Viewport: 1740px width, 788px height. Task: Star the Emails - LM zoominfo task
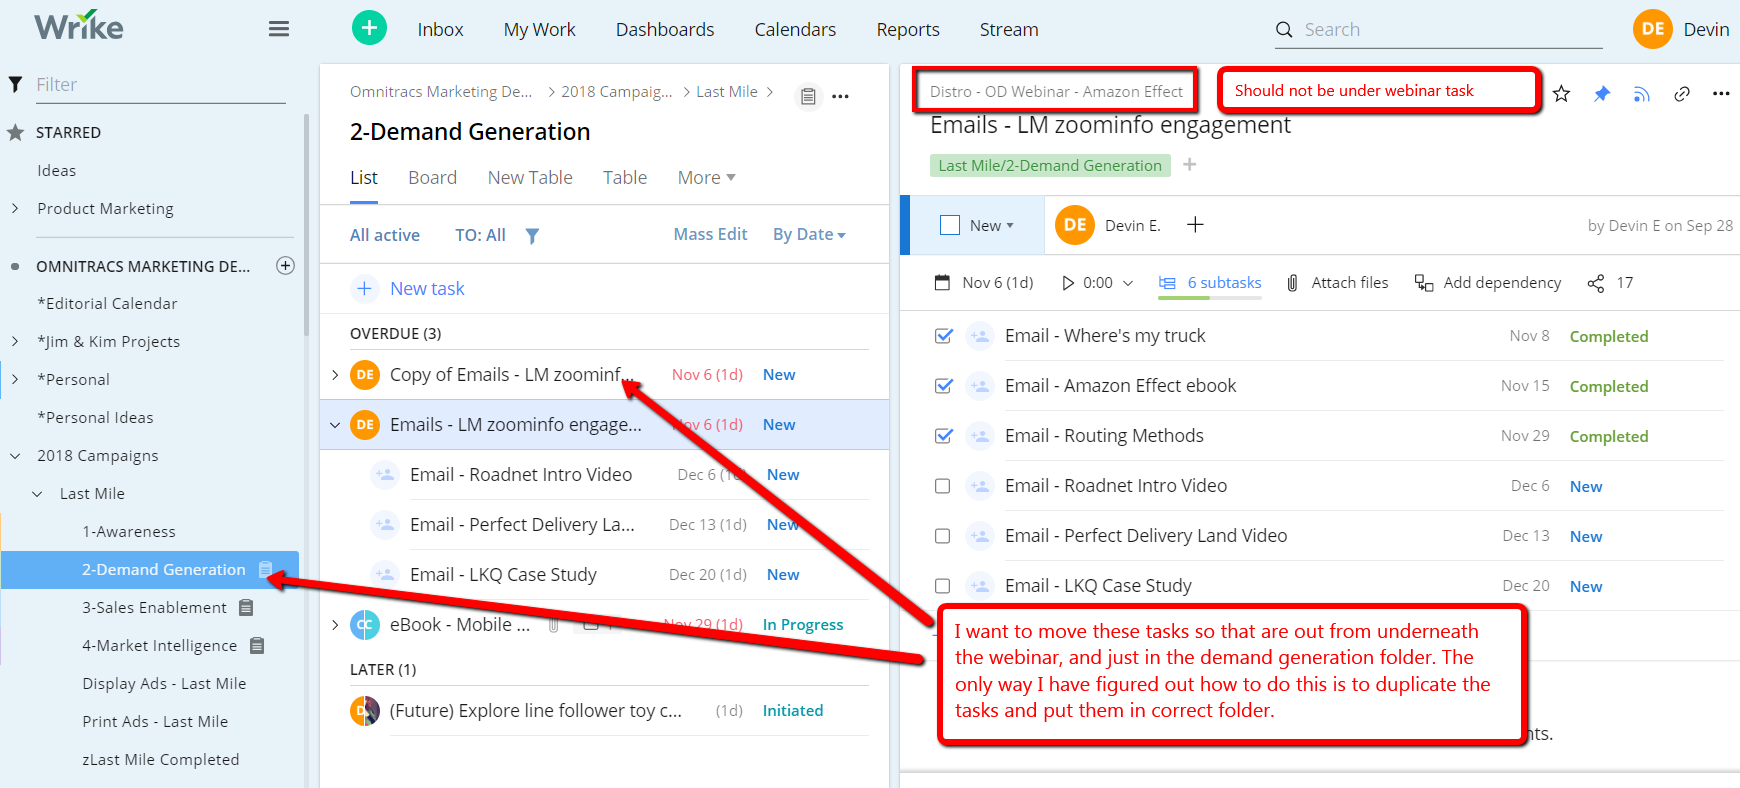(x=1561, y=94)
